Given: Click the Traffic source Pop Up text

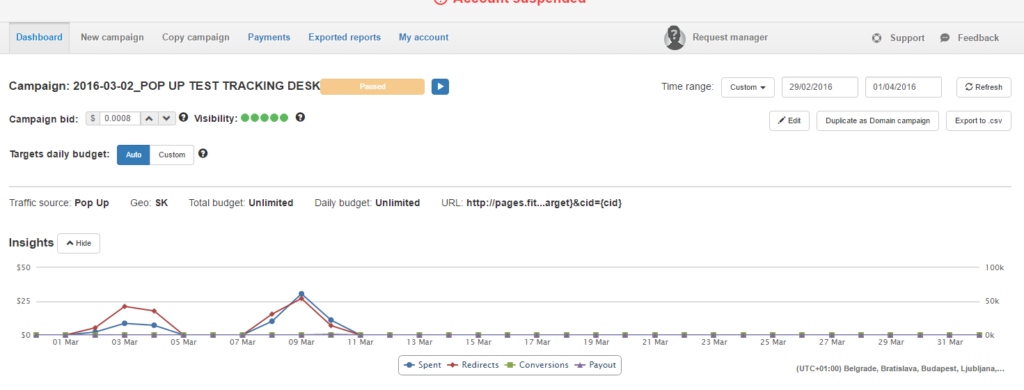Looking at the screenshot, I should tap(91, 203).
